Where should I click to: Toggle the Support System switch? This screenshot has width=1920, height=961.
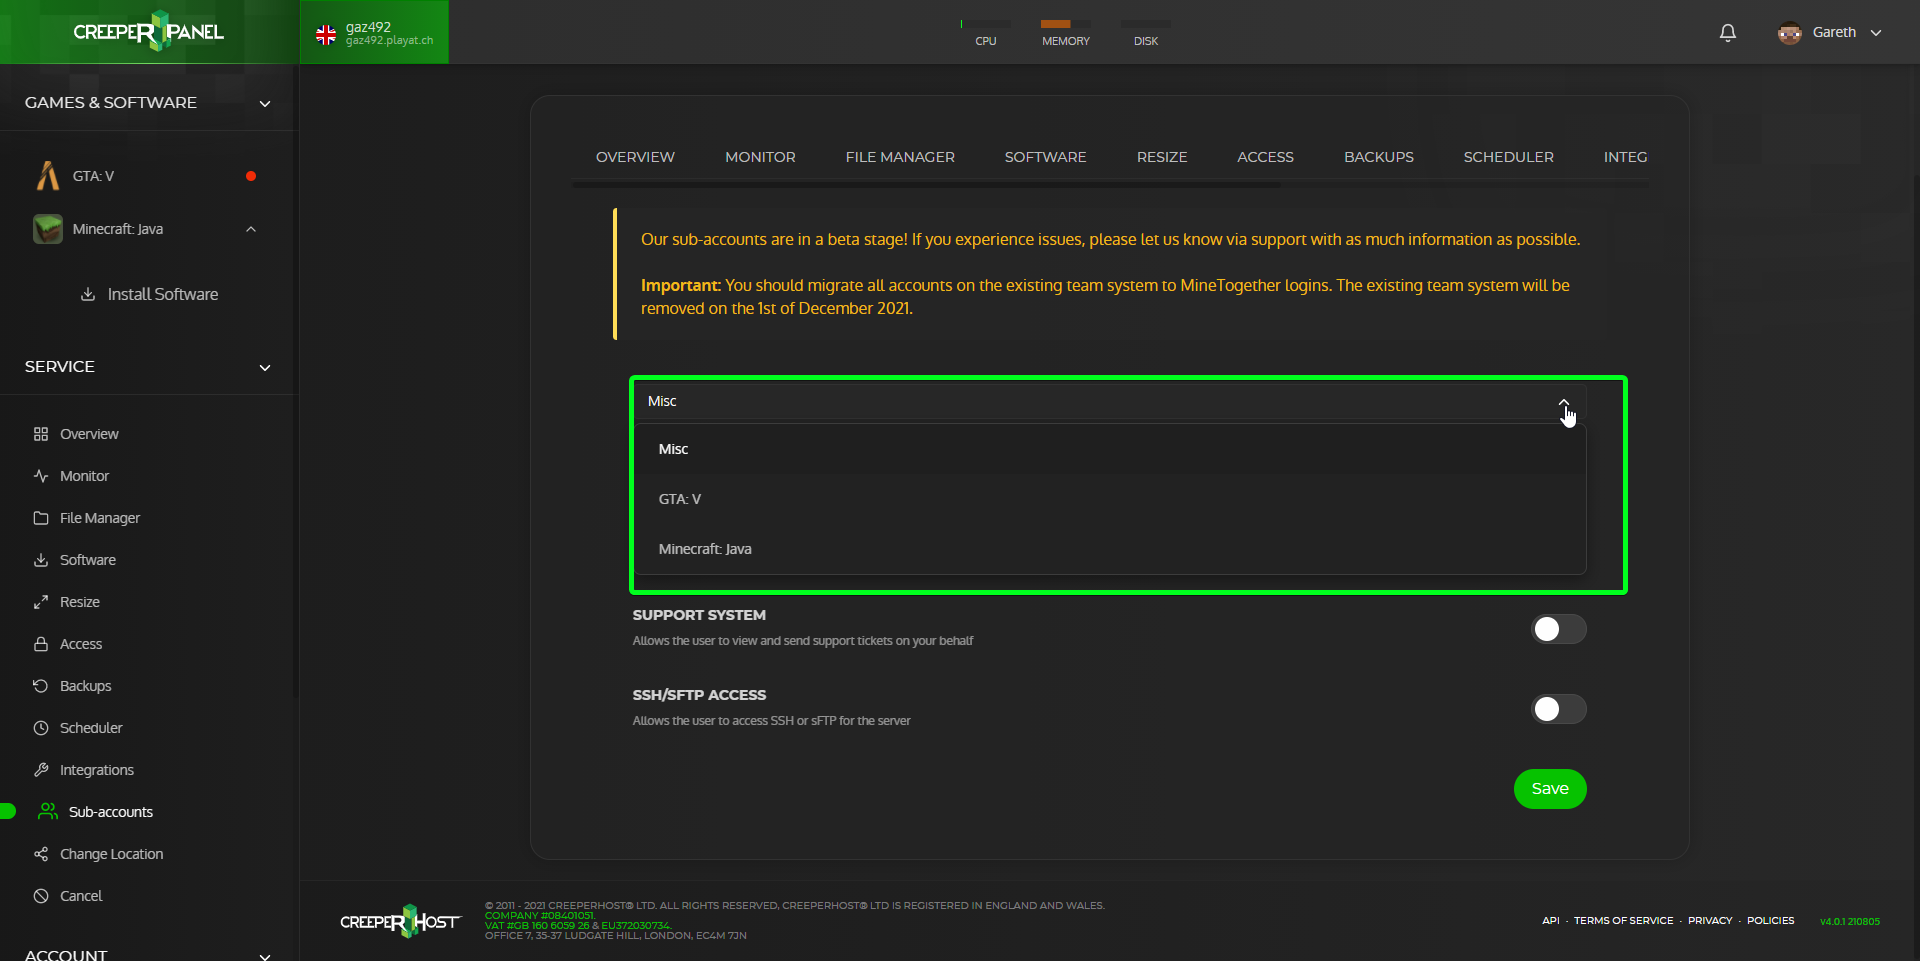coord(1558,629)
